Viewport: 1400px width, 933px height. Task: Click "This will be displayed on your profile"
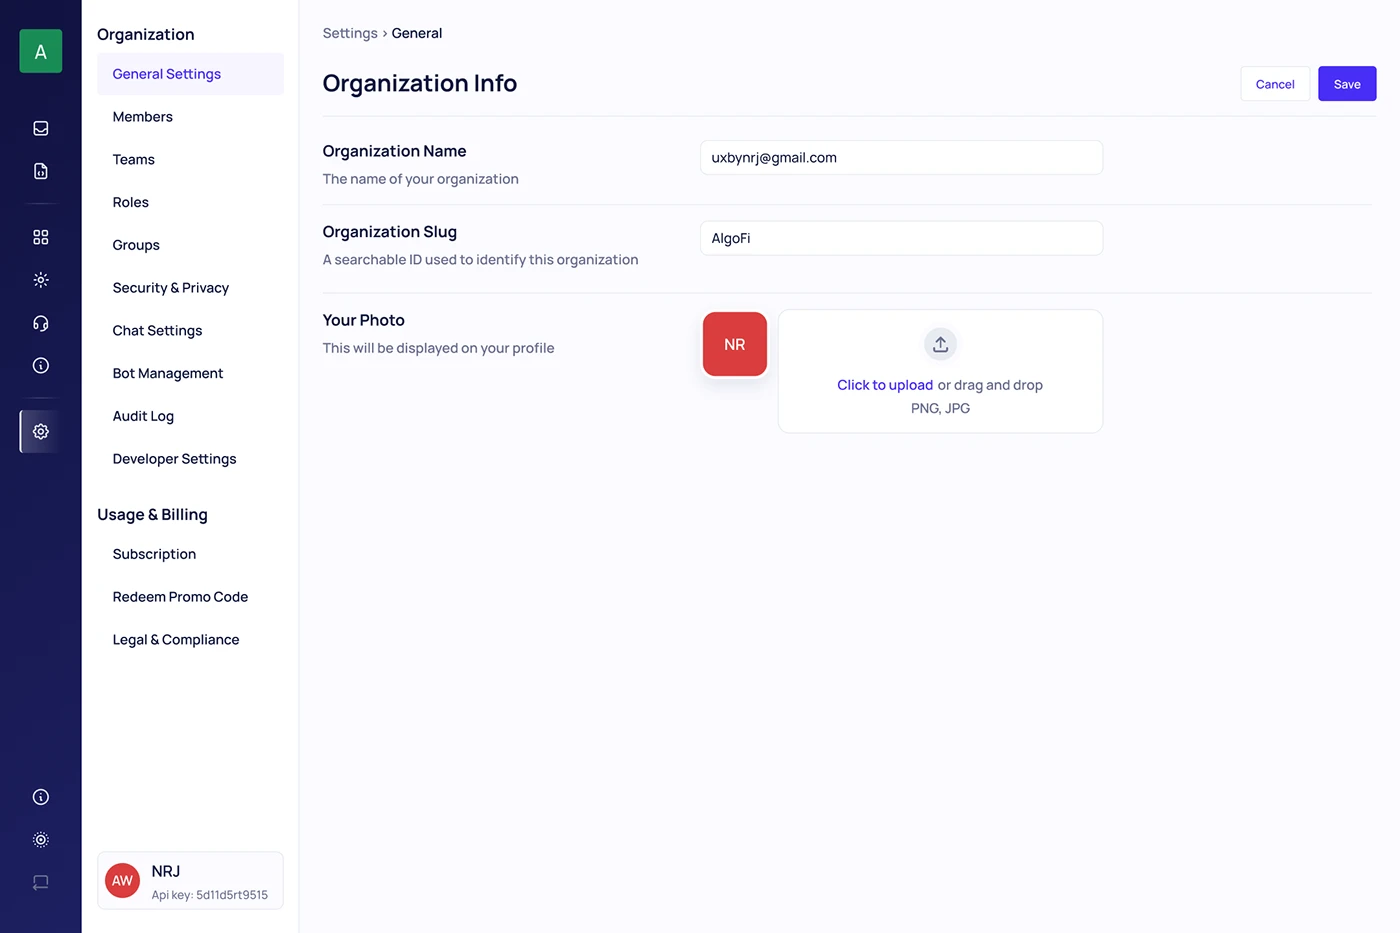(x=438, y=348)
